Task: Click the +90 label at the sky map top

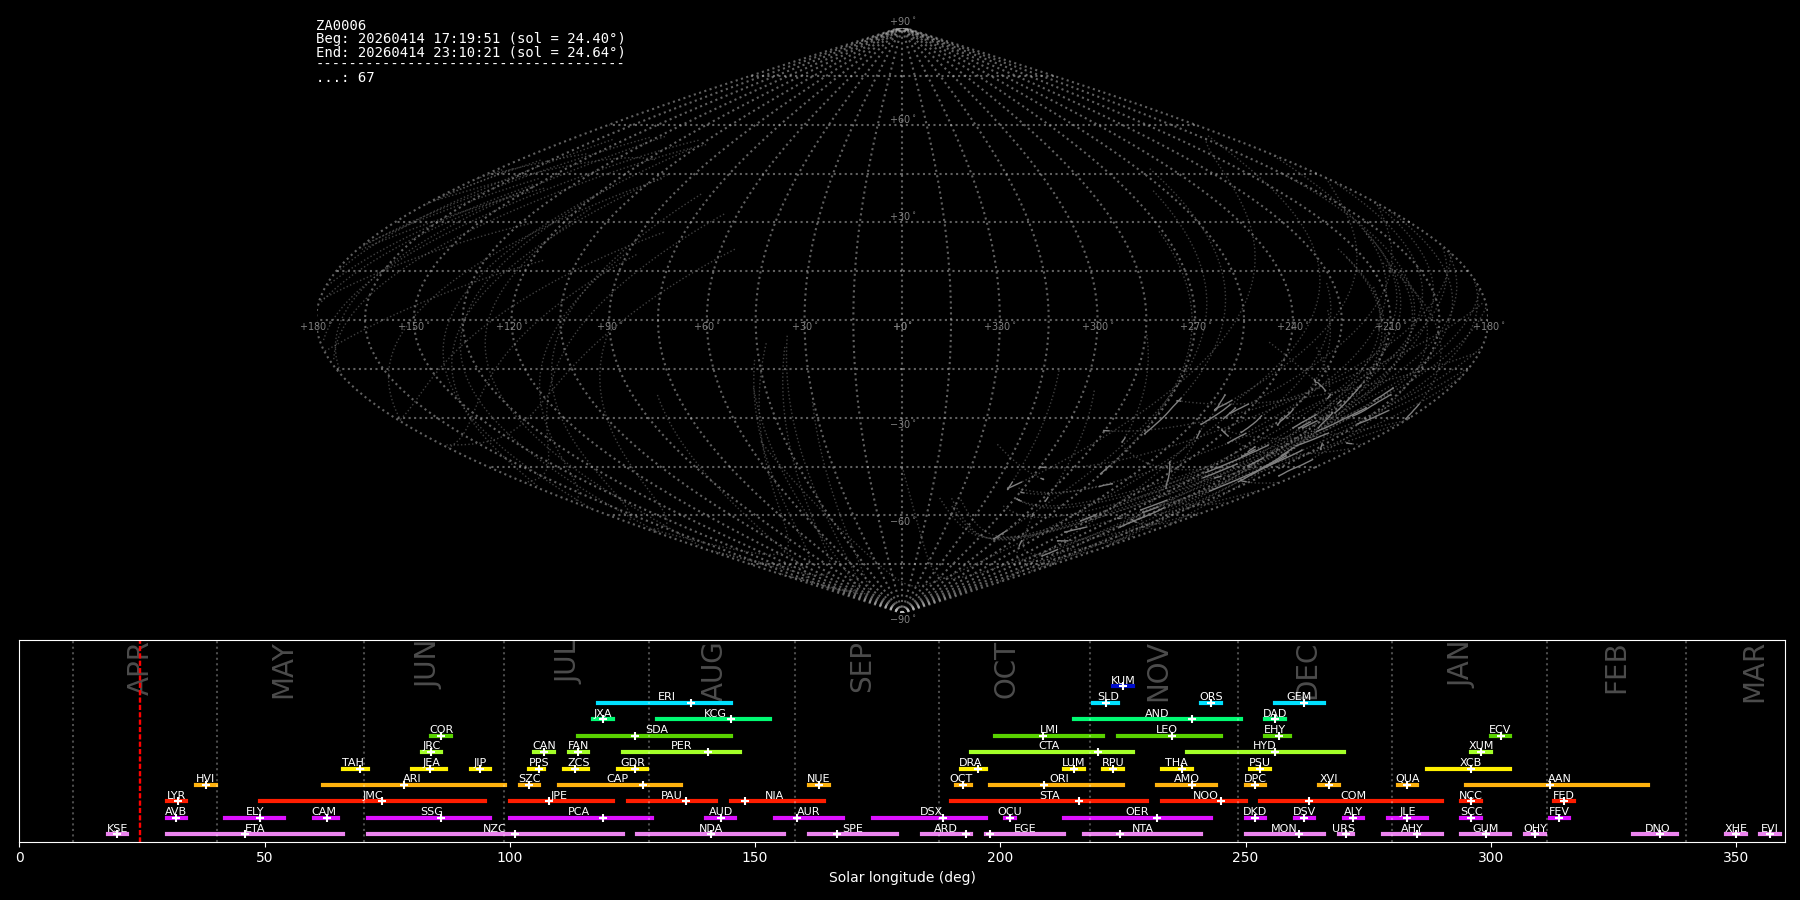Action: pos(902,21)
